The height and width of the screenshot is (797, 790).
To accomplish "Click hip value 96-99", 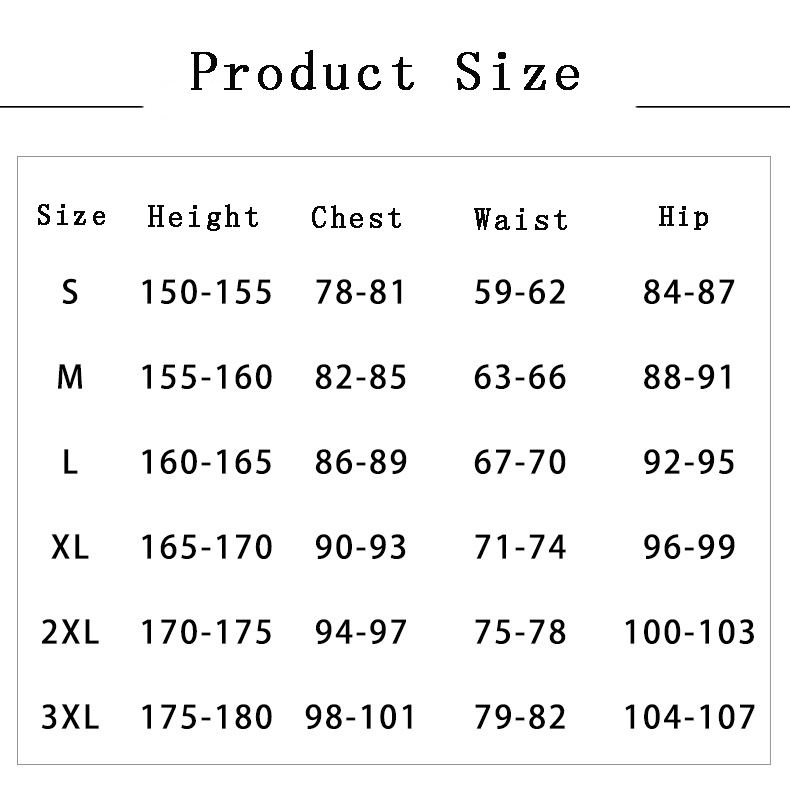I will tap(689, 548).
